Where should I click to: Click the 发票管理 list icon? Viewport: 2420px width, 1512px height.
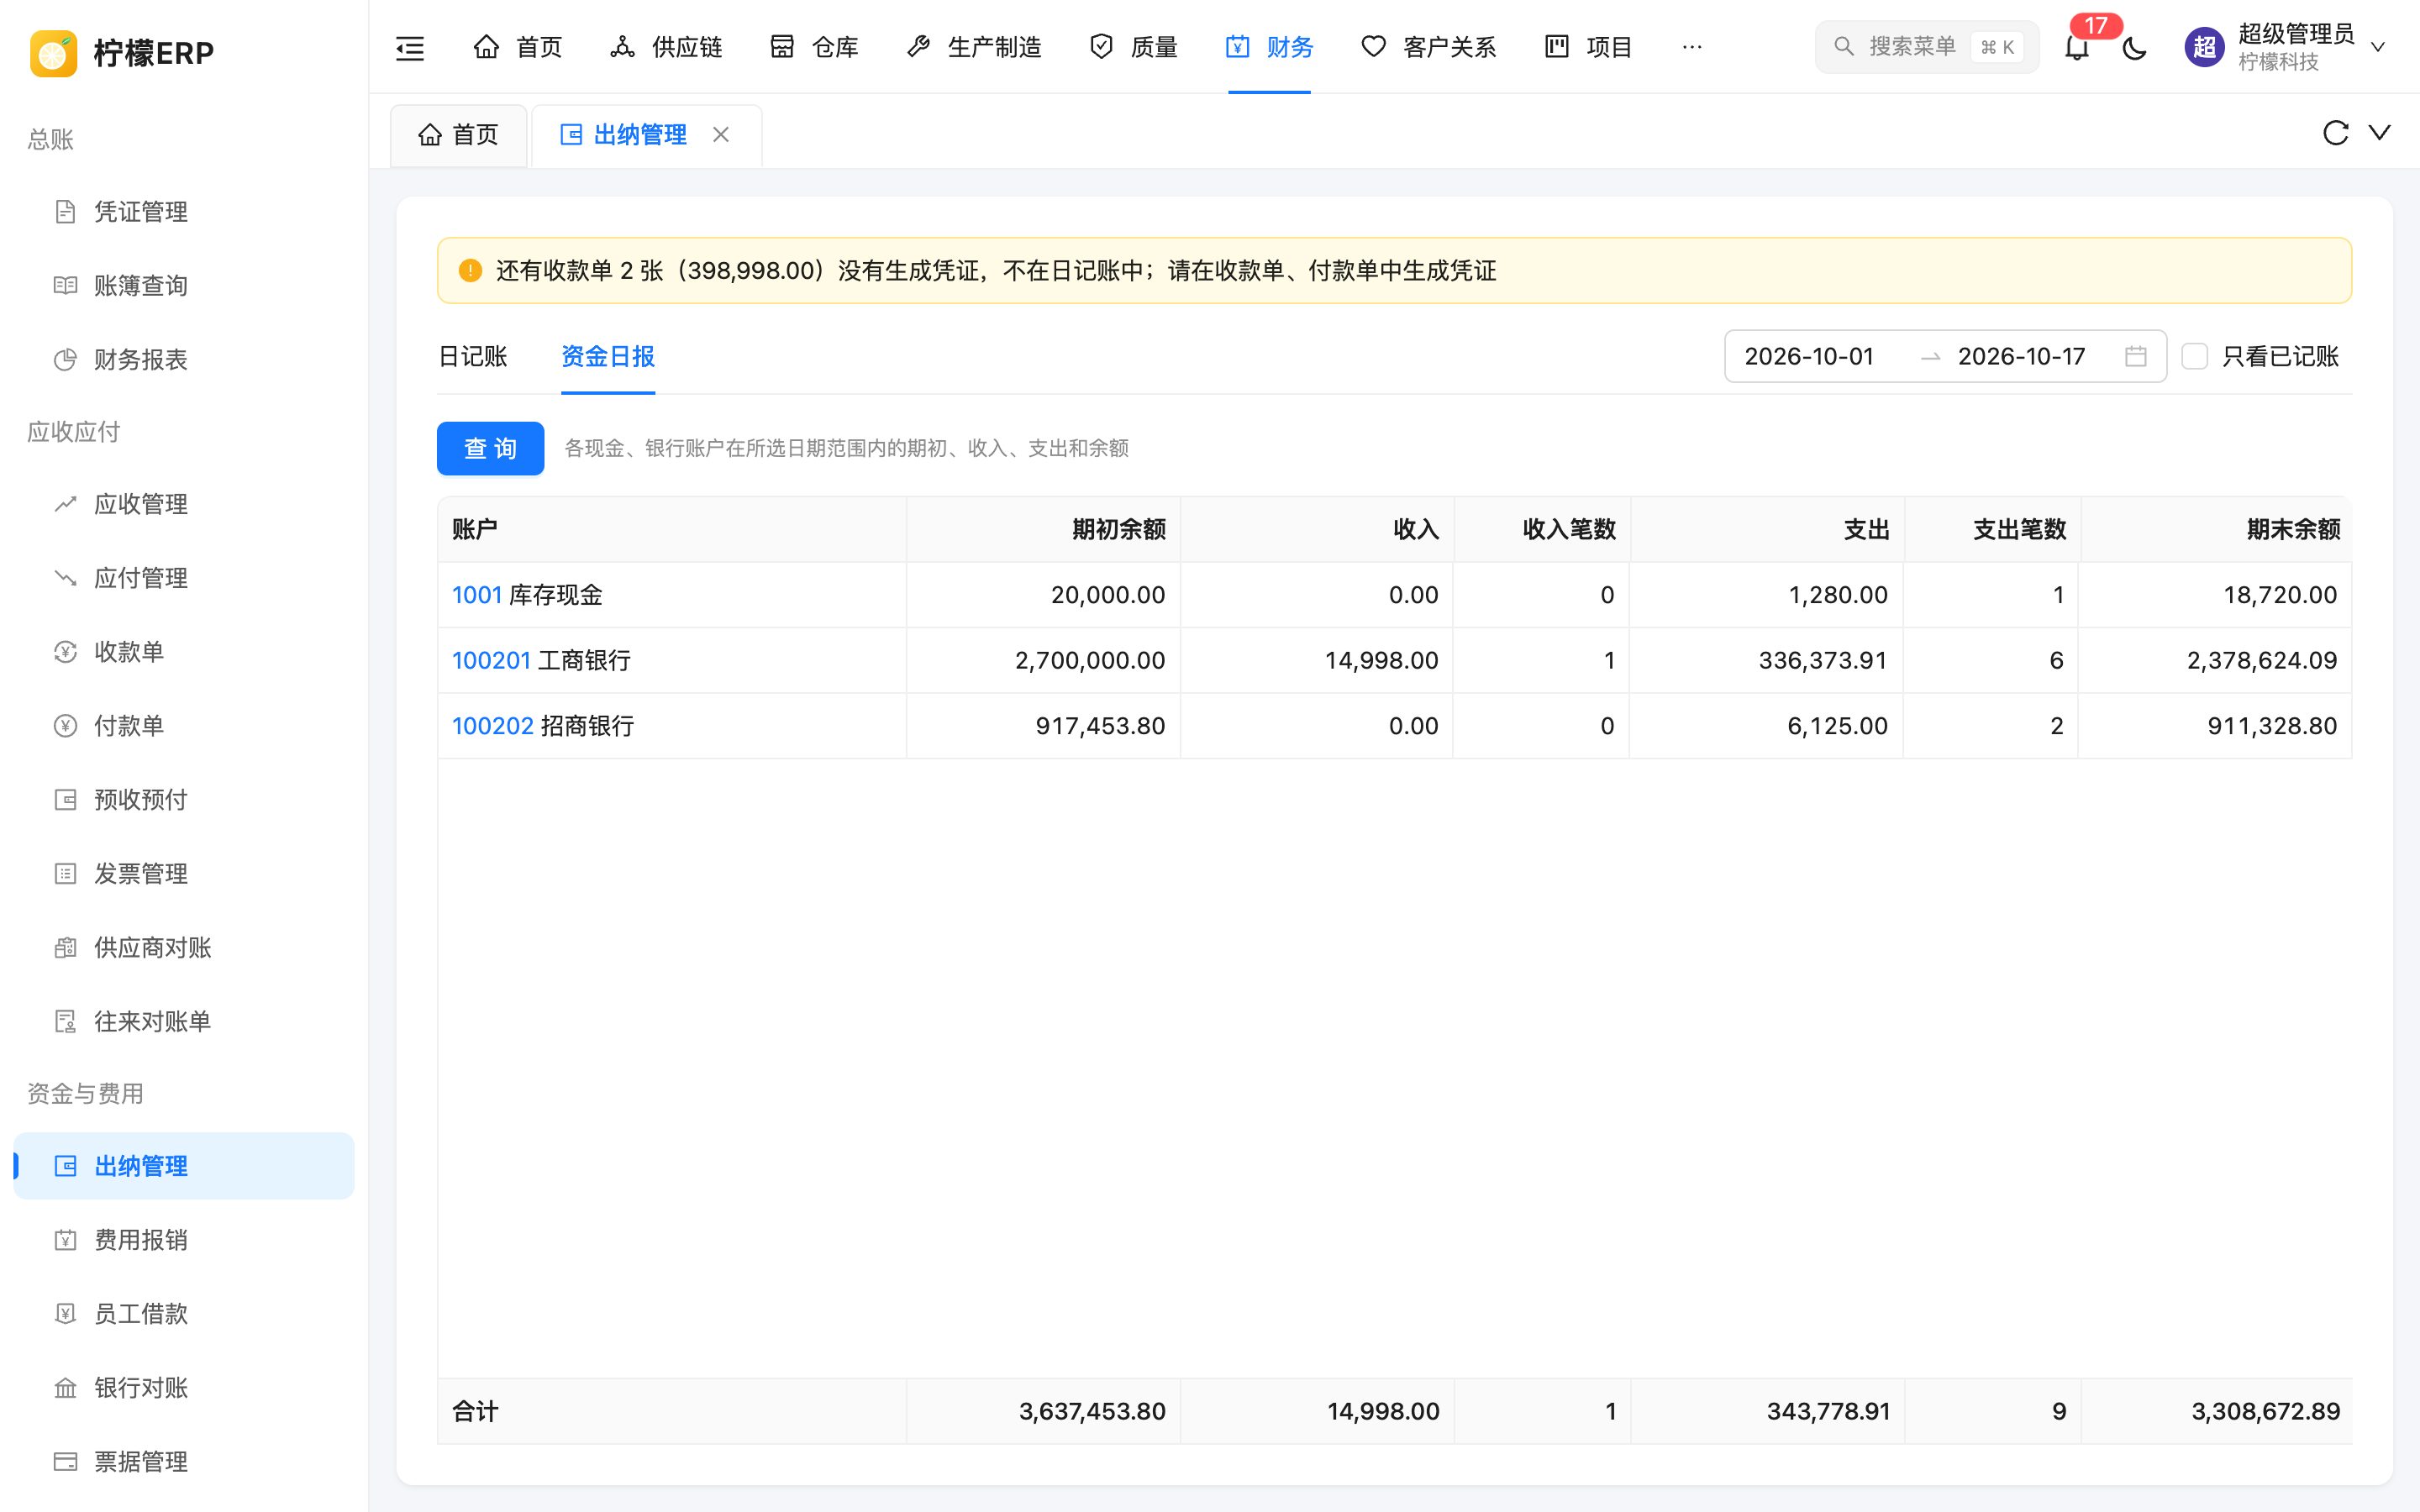click(x=65, y=874)
